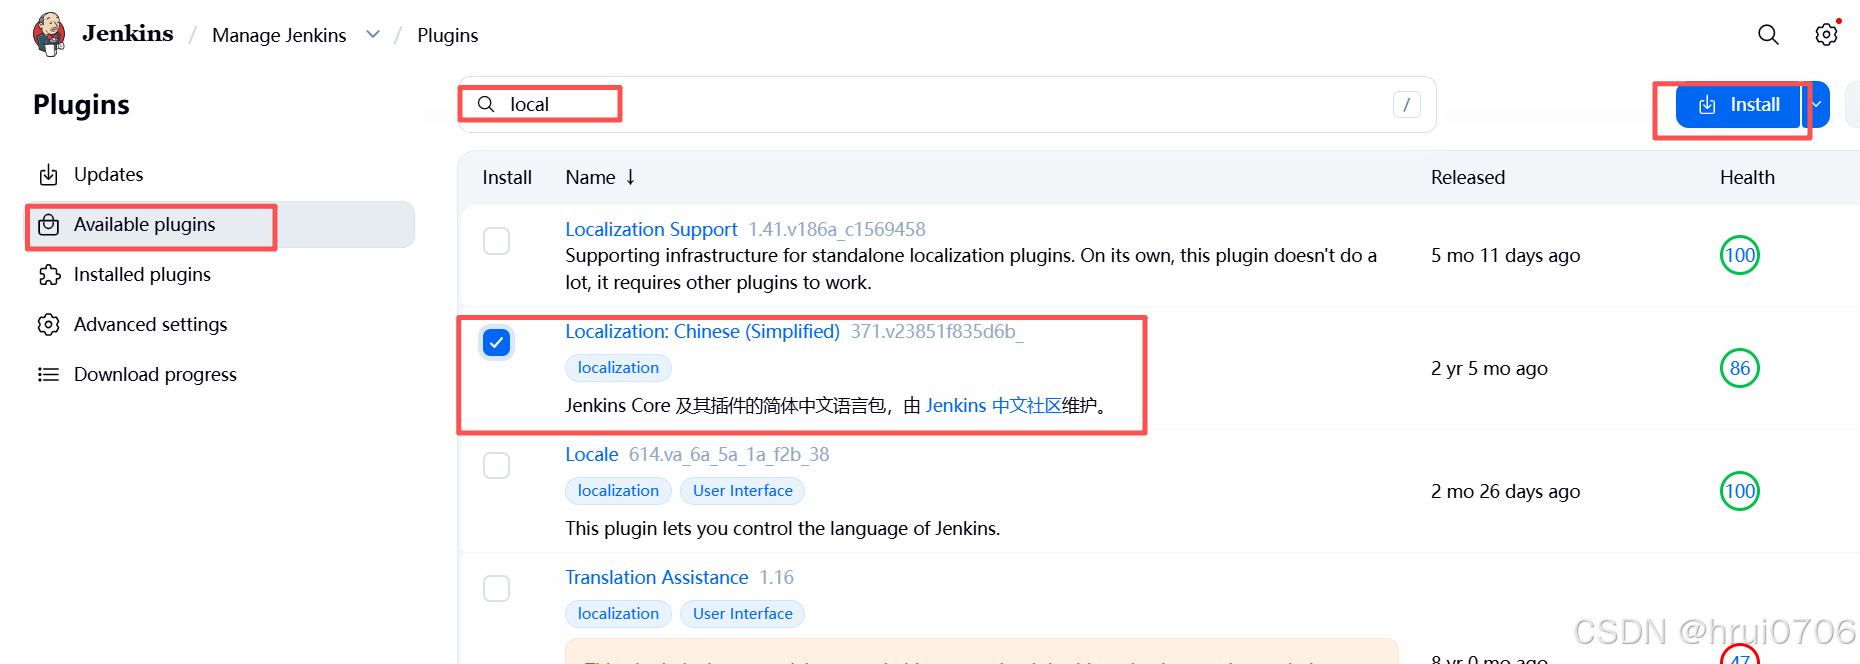
Task: Click Translation Assistance version 1.16
Action: coord(776,577)
